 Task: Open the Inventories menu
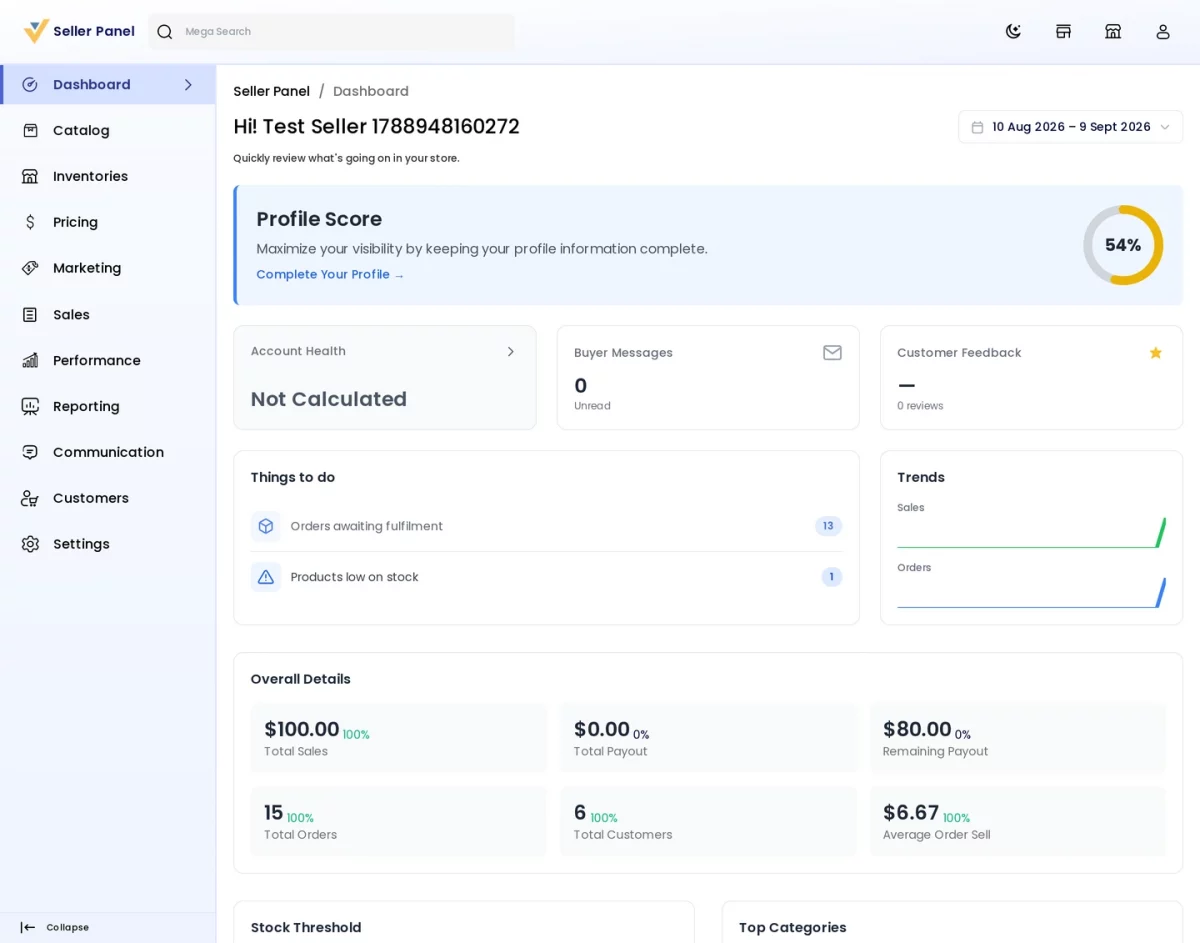click(108, 177)
